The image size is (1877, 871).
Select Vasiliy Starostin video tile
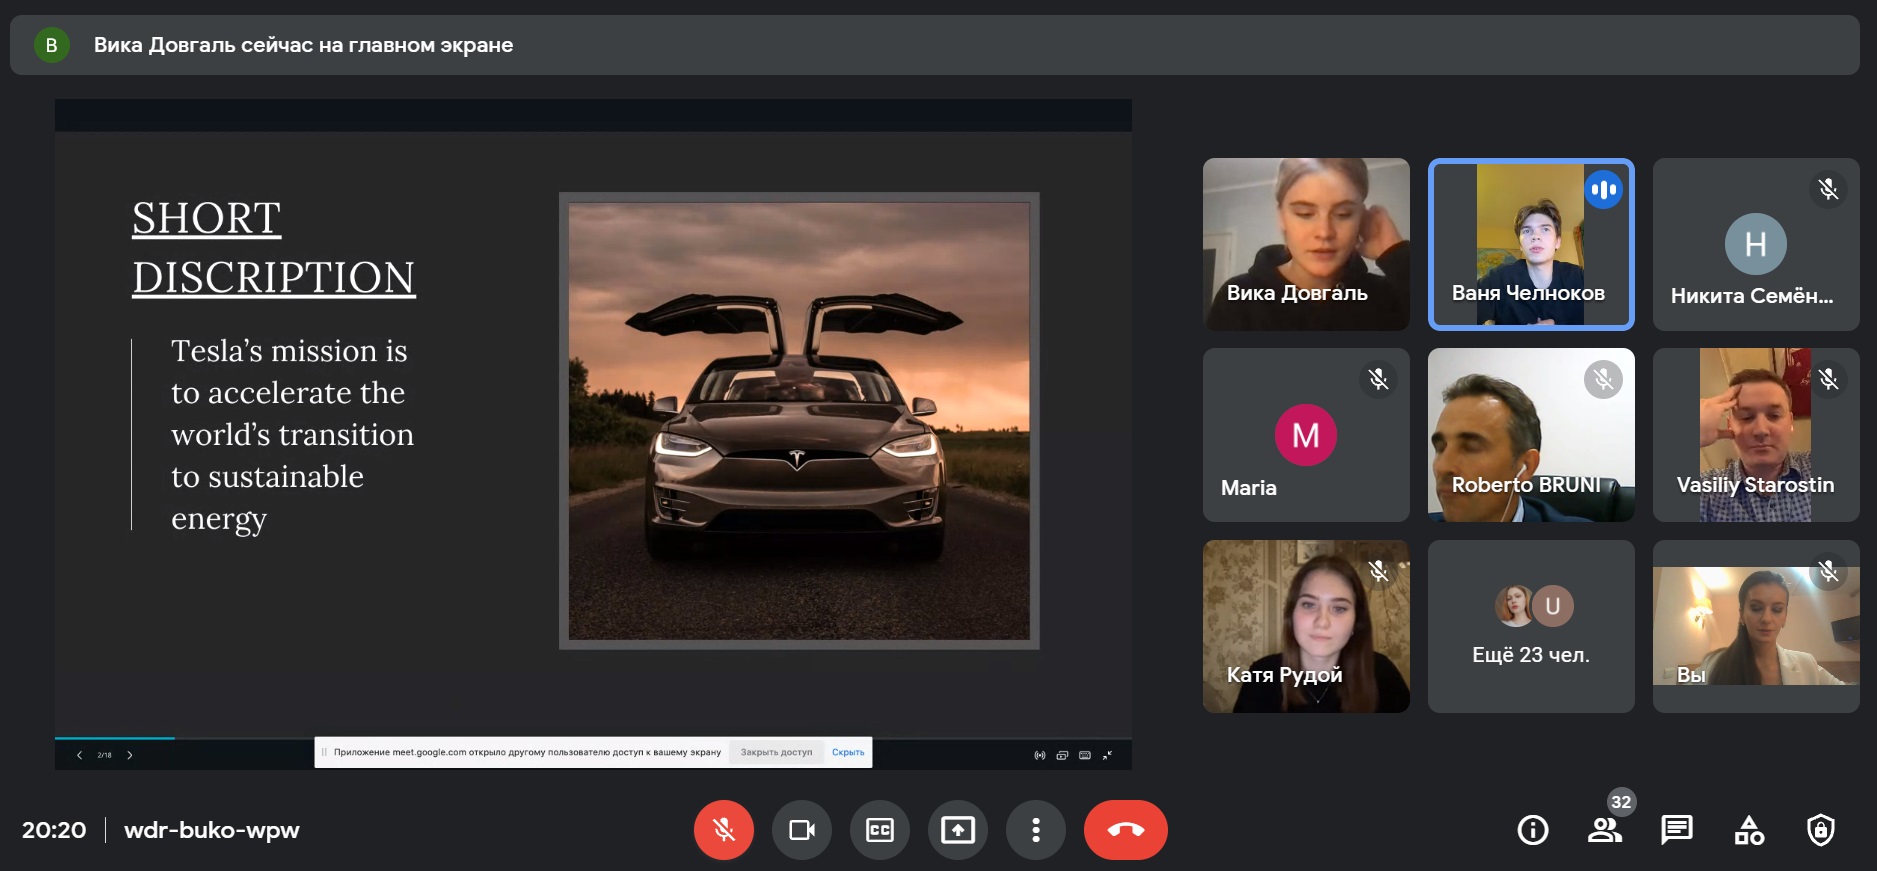coord(1756,435)
